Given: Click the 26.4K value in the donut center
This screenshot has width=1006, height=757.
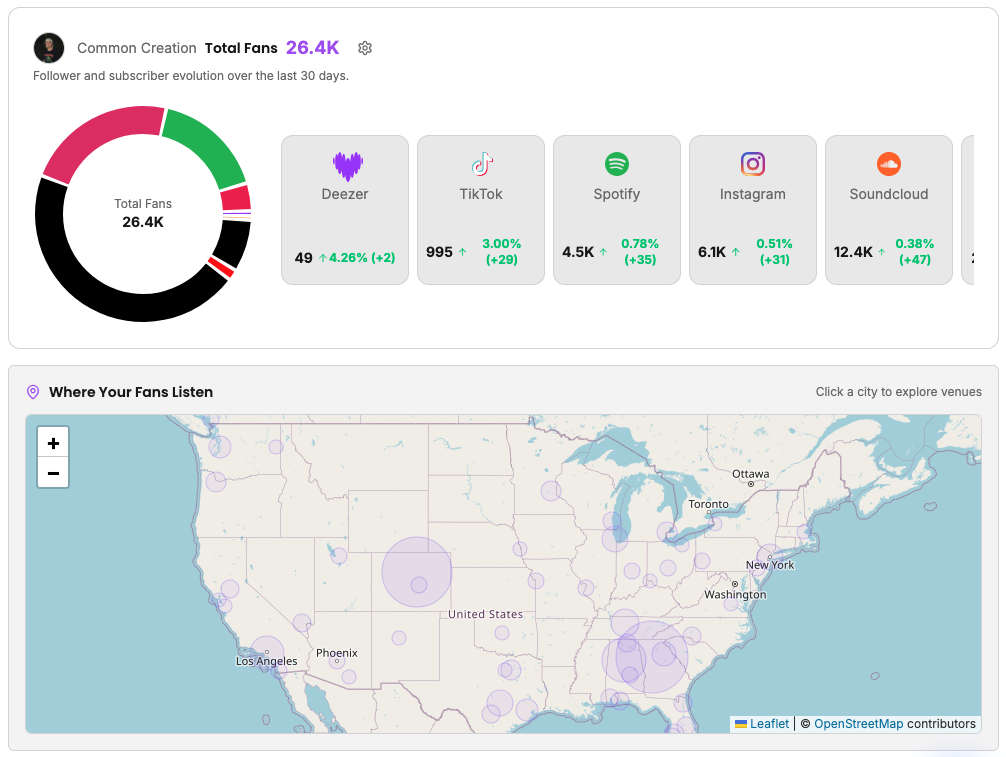Looking at the screenshot, I should point(143,222).
